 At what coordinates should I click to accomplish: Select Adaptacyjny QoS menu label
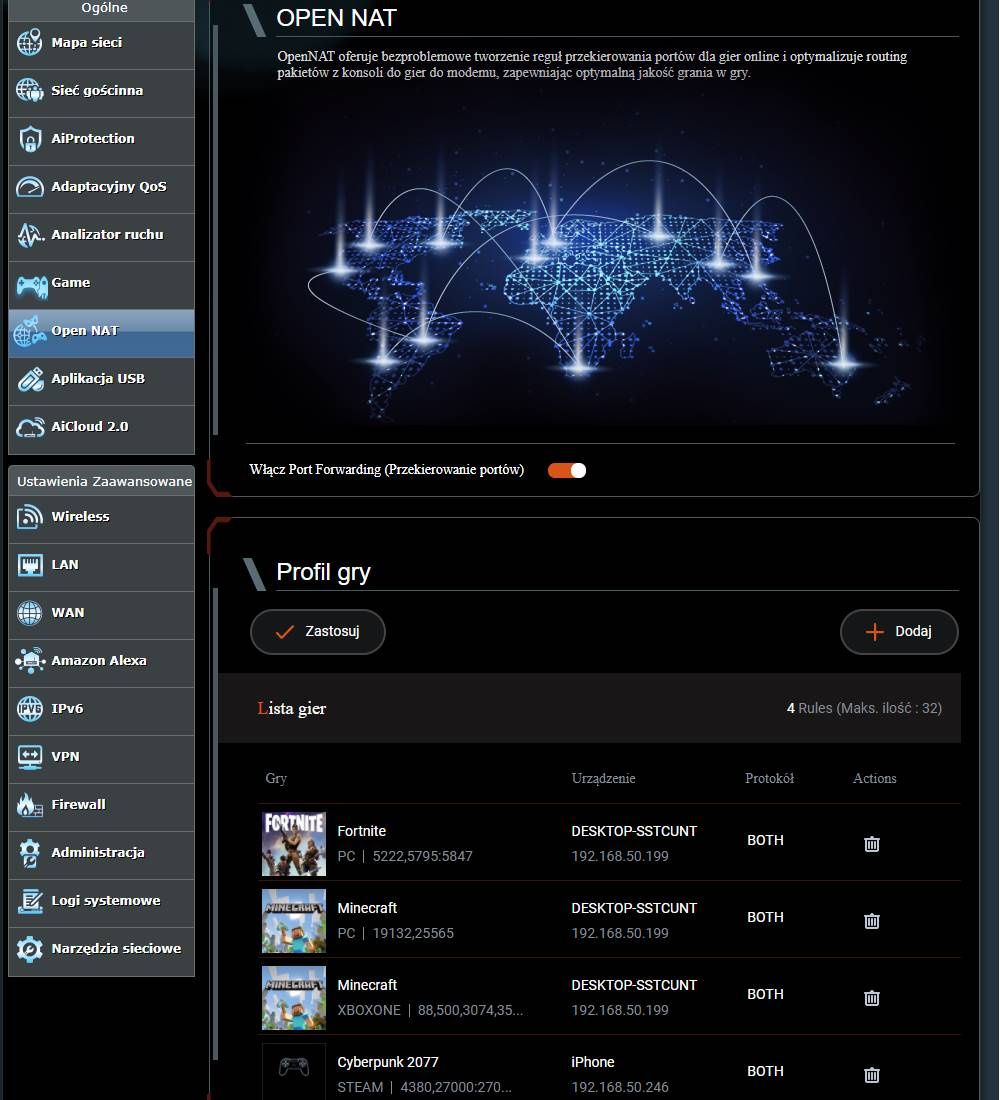coord(109,187)
